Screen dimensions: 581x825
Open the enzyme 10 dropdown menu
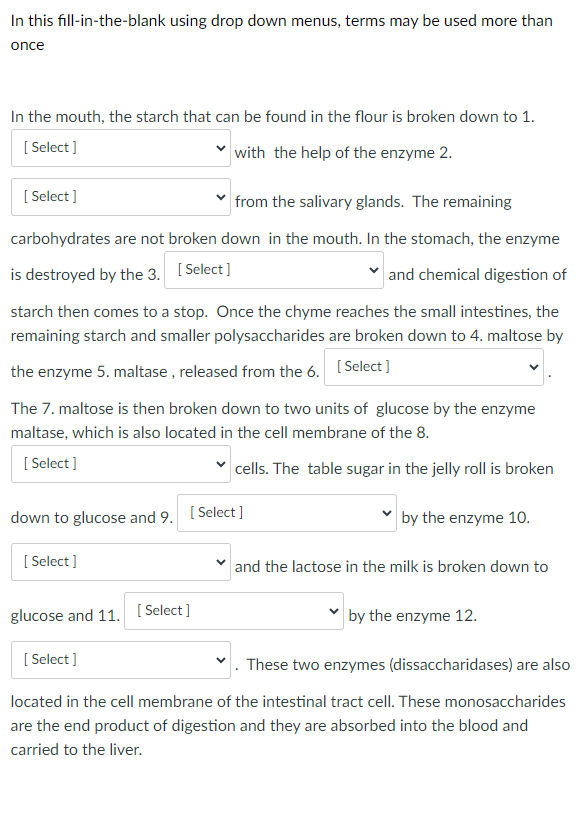pyautogui.click(x=120, y=561)
